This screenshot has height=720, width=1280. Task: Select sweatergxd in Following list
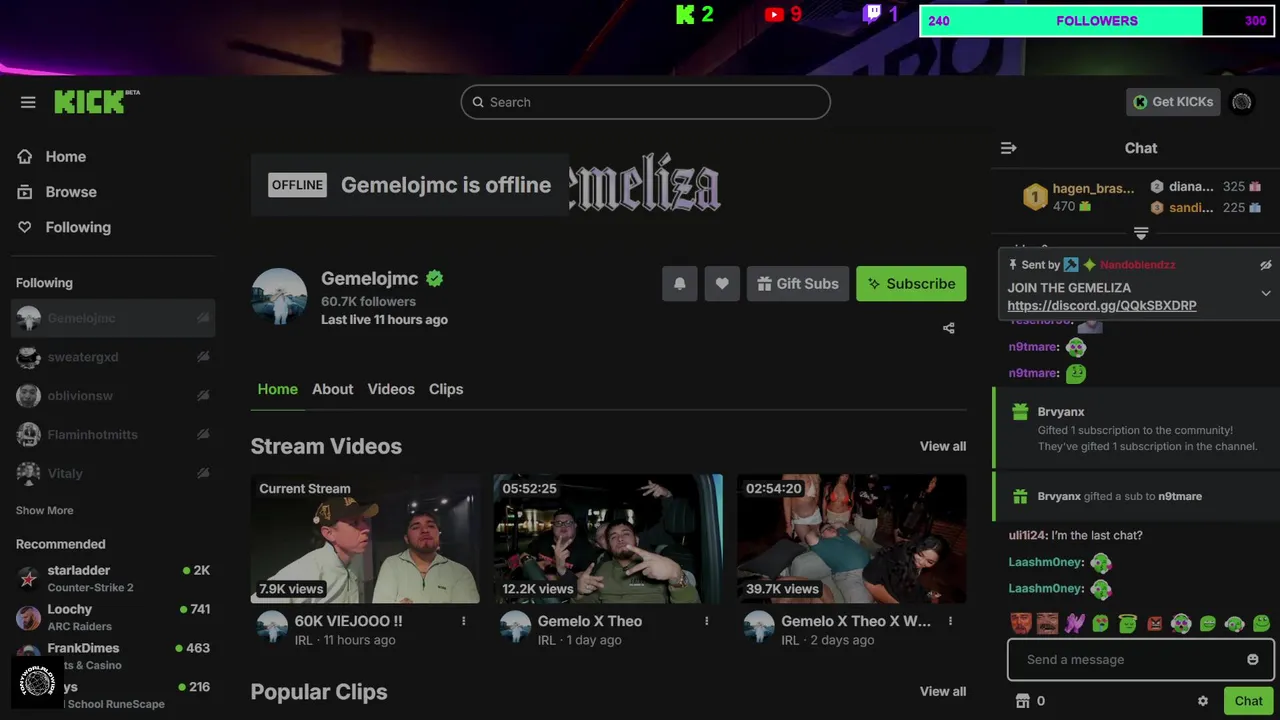(x=113, y=357)
